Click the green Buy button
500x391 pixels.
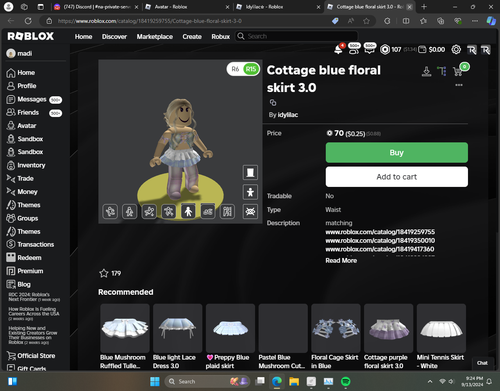tap(397, 153)
